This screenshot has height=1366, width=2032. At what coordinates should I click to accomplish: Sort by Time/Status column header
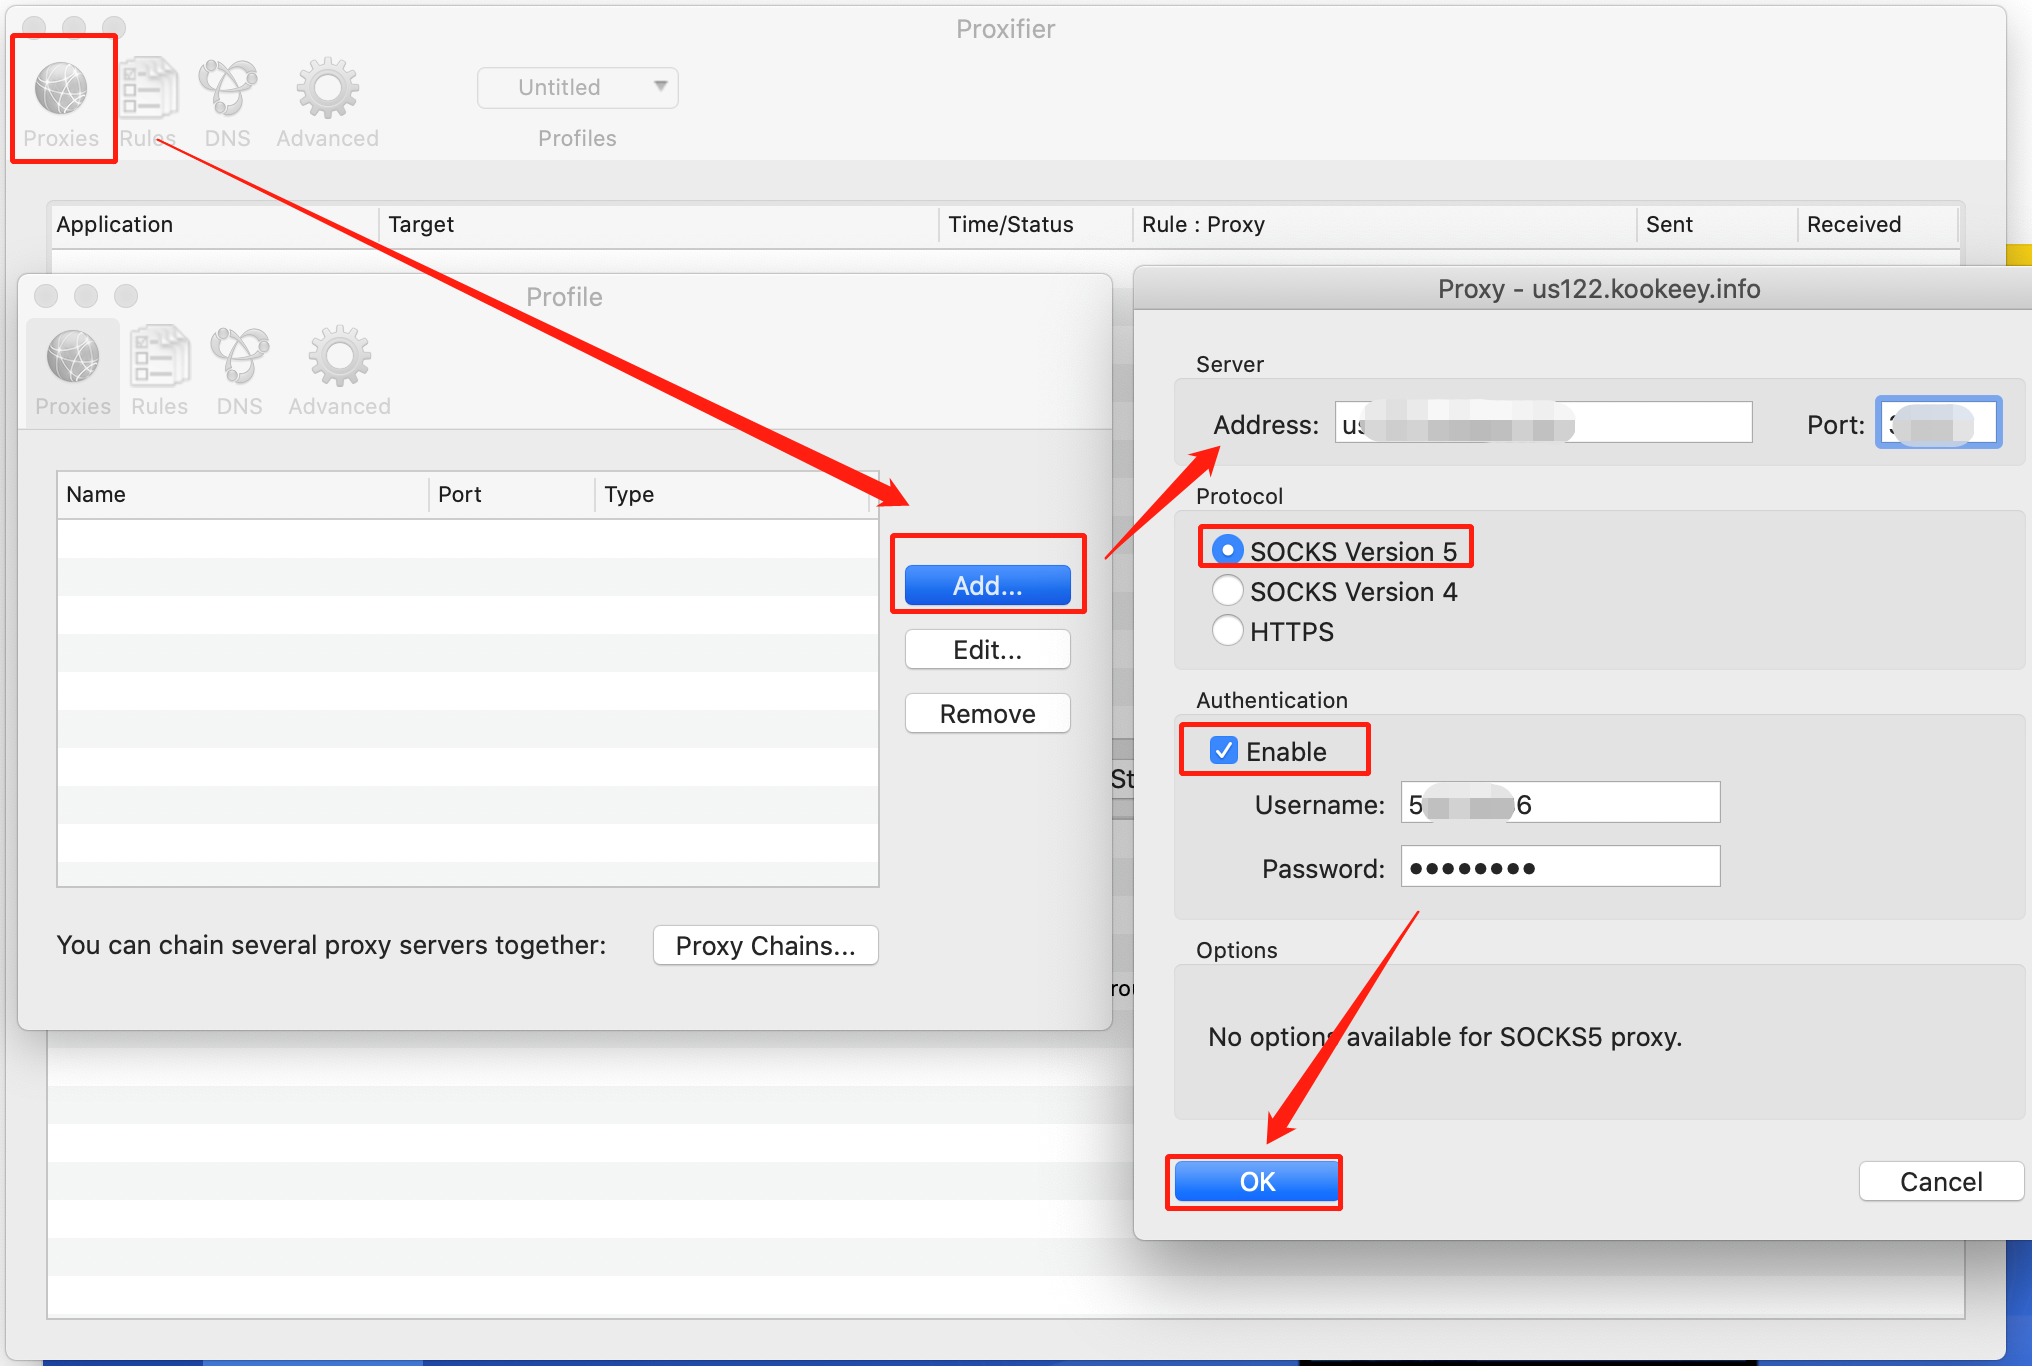(x=1010, y=224)
